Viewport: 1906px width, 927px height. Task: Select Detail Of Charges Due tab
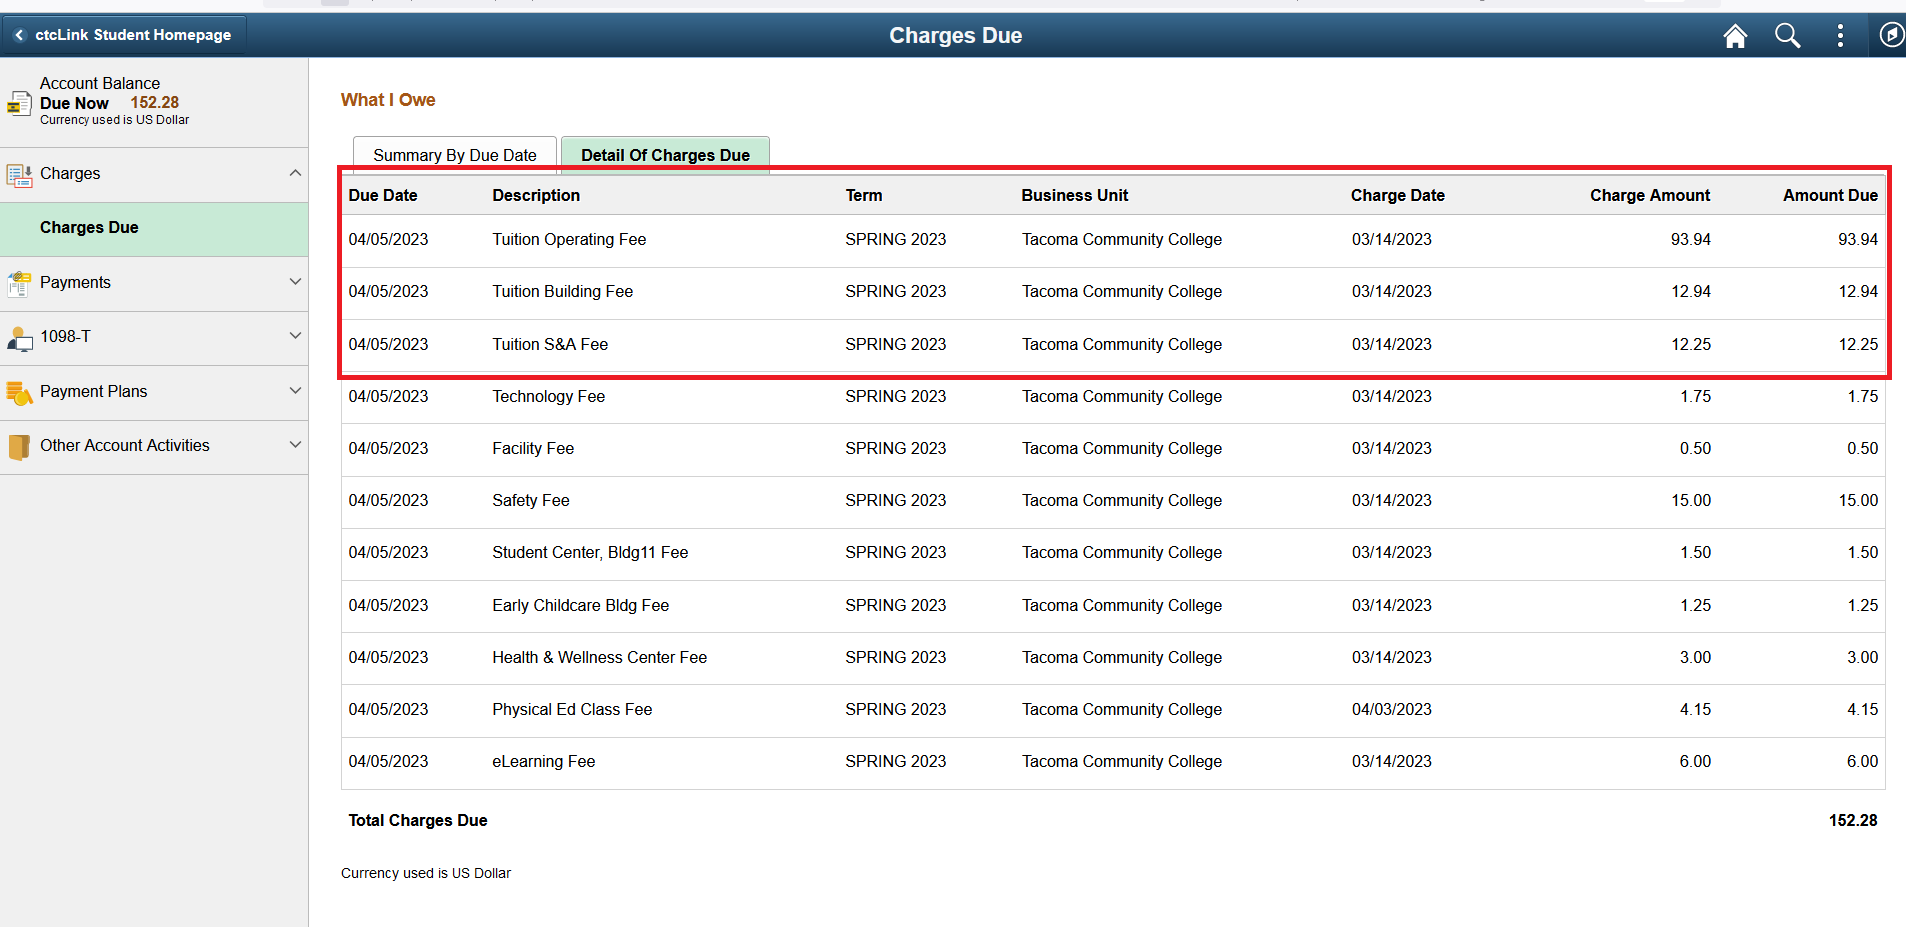pos(665,155)
